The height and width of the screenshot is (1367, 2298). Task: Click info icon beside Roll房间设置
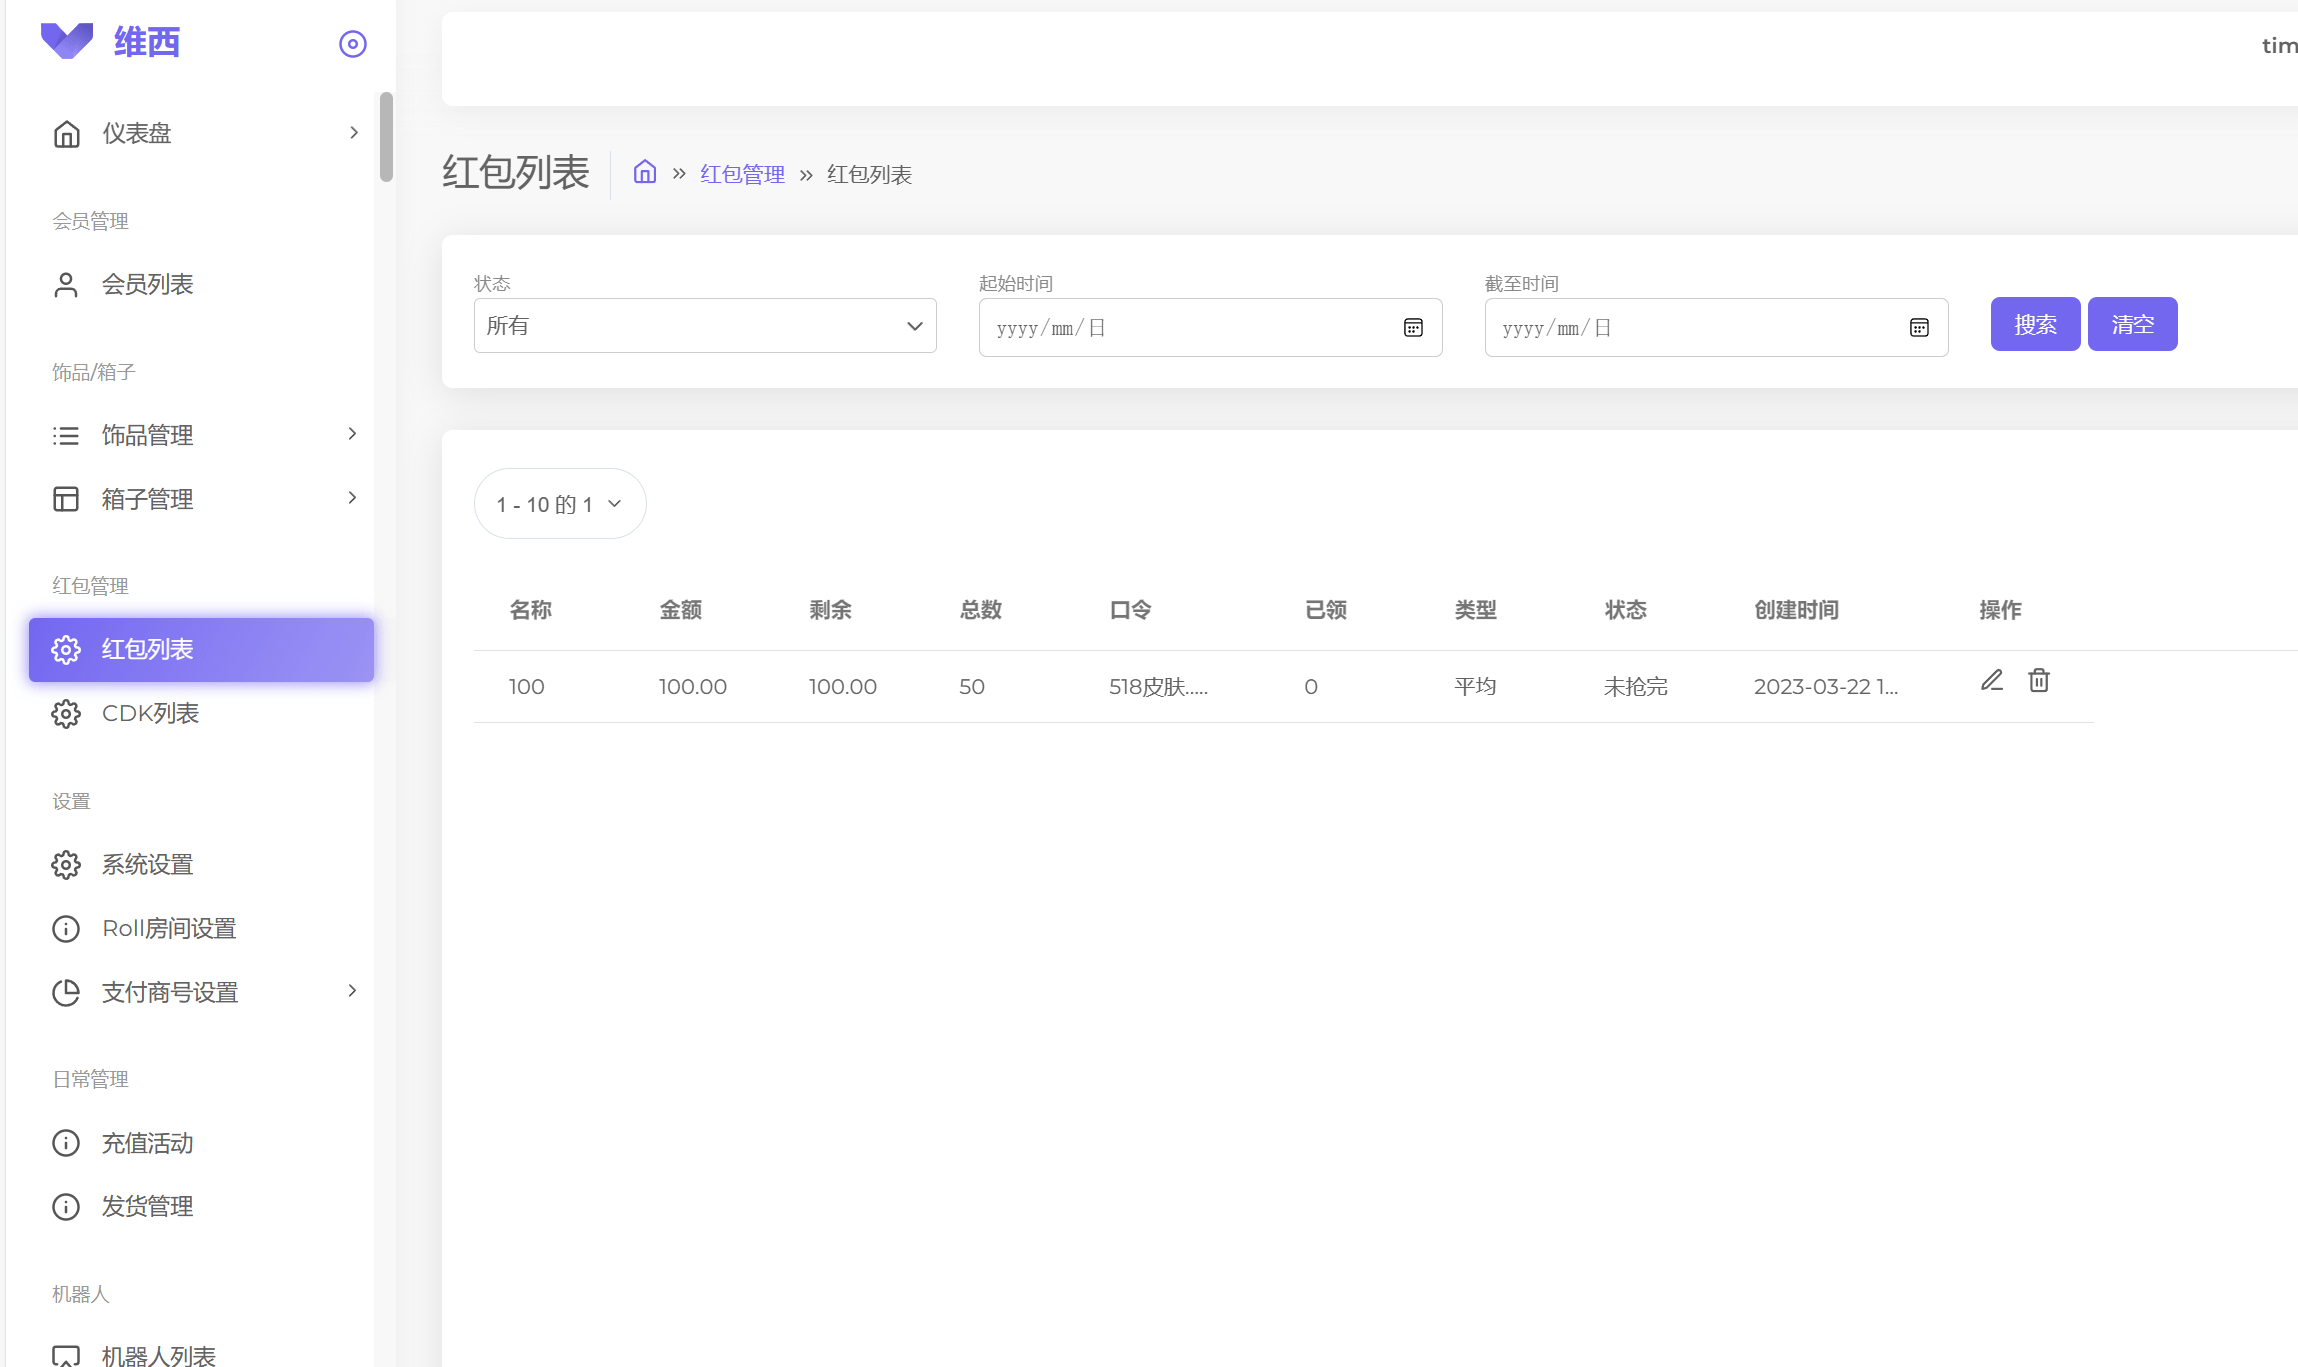(x=66, y=929)
